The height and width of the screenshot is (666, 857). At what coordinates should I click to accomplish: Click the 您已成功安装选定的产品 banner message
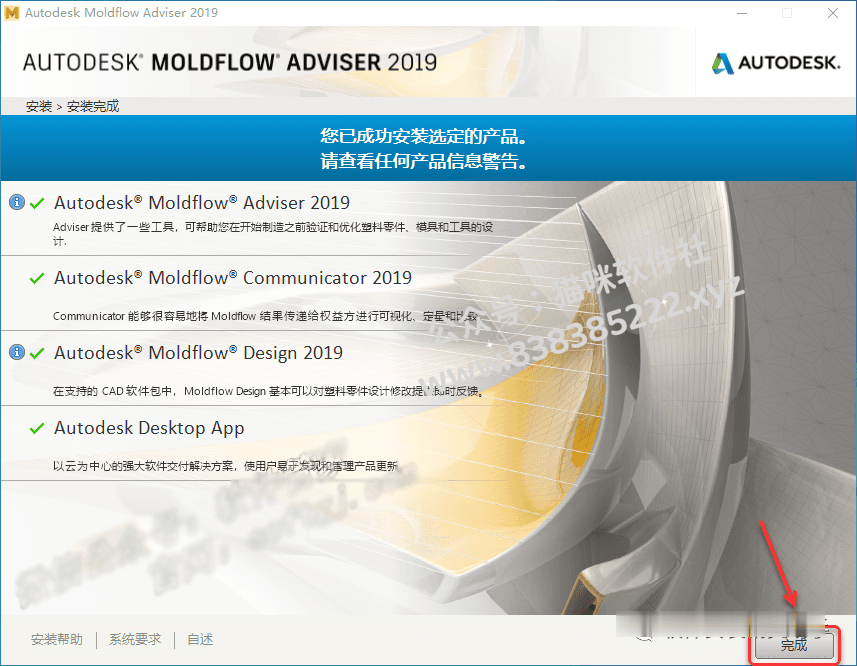424,136
